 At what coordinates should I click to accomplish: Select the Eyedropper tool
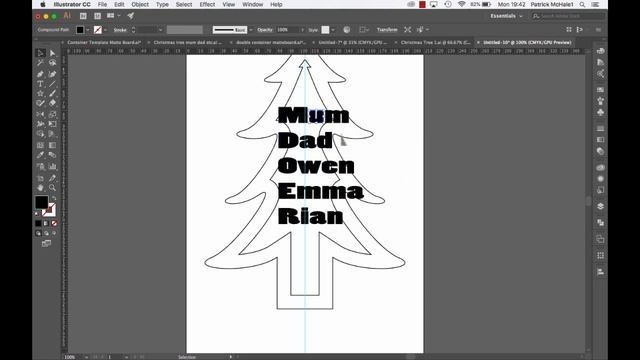[40, 155]
